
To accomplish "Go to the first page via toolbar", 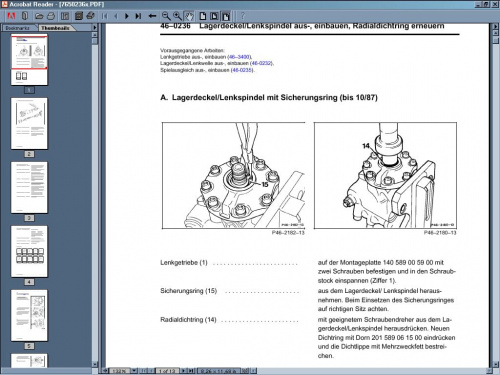I will pos(105,16).
